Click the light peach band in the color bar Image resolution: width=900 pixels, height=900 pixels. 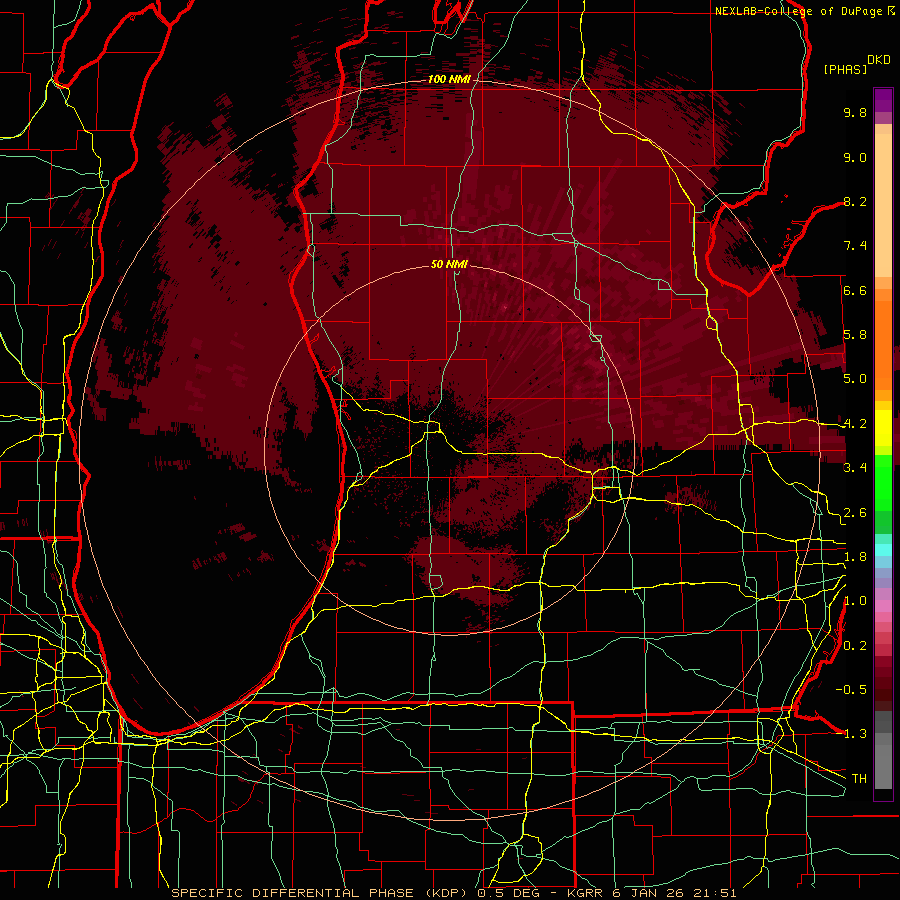(883, 207)
